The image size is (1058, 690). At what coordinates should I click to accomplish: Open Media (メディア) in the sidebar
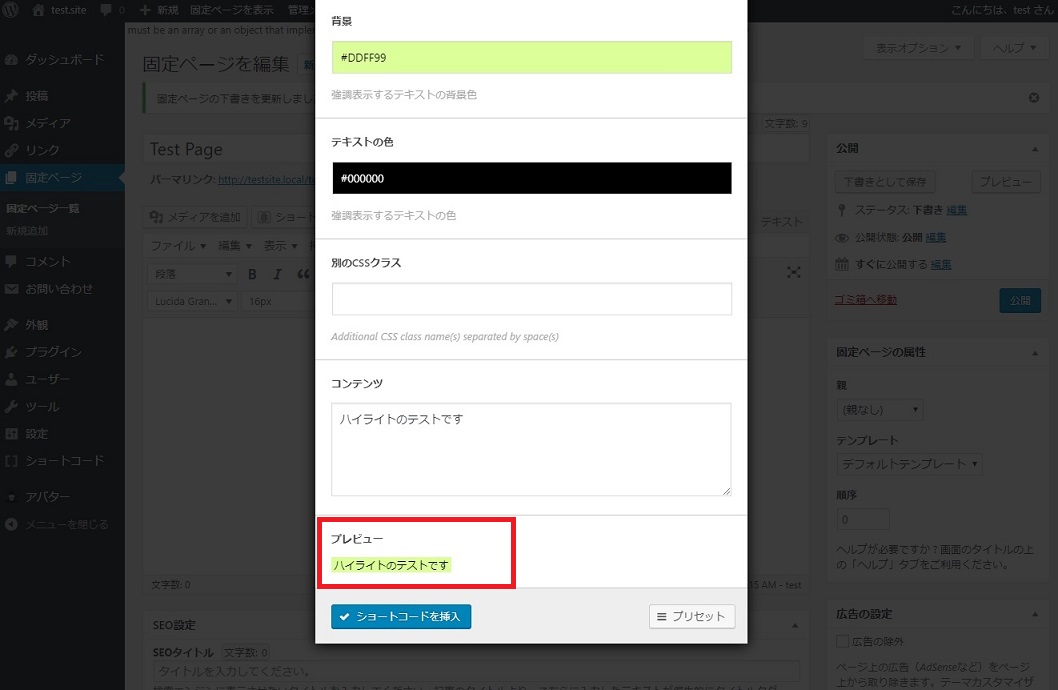pyautogui.click(x=48, y=123)
